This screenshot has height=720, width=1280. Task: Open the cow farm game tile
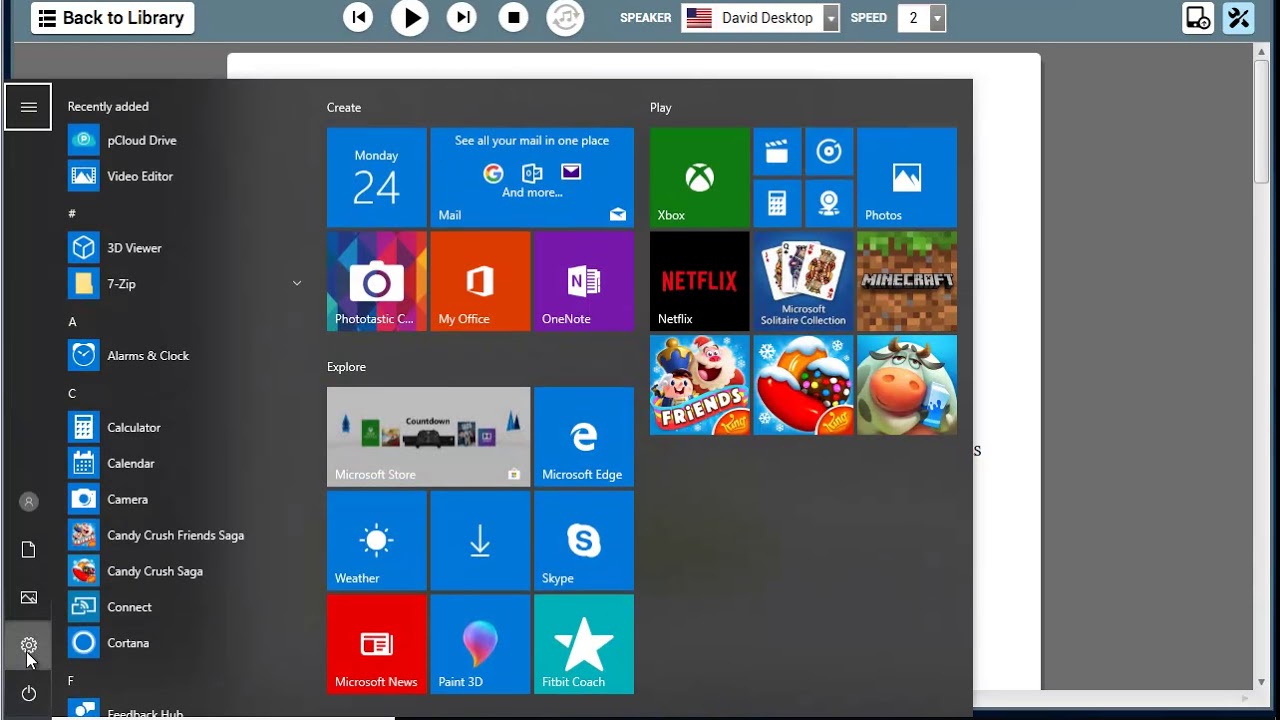[x=907, y=385]
